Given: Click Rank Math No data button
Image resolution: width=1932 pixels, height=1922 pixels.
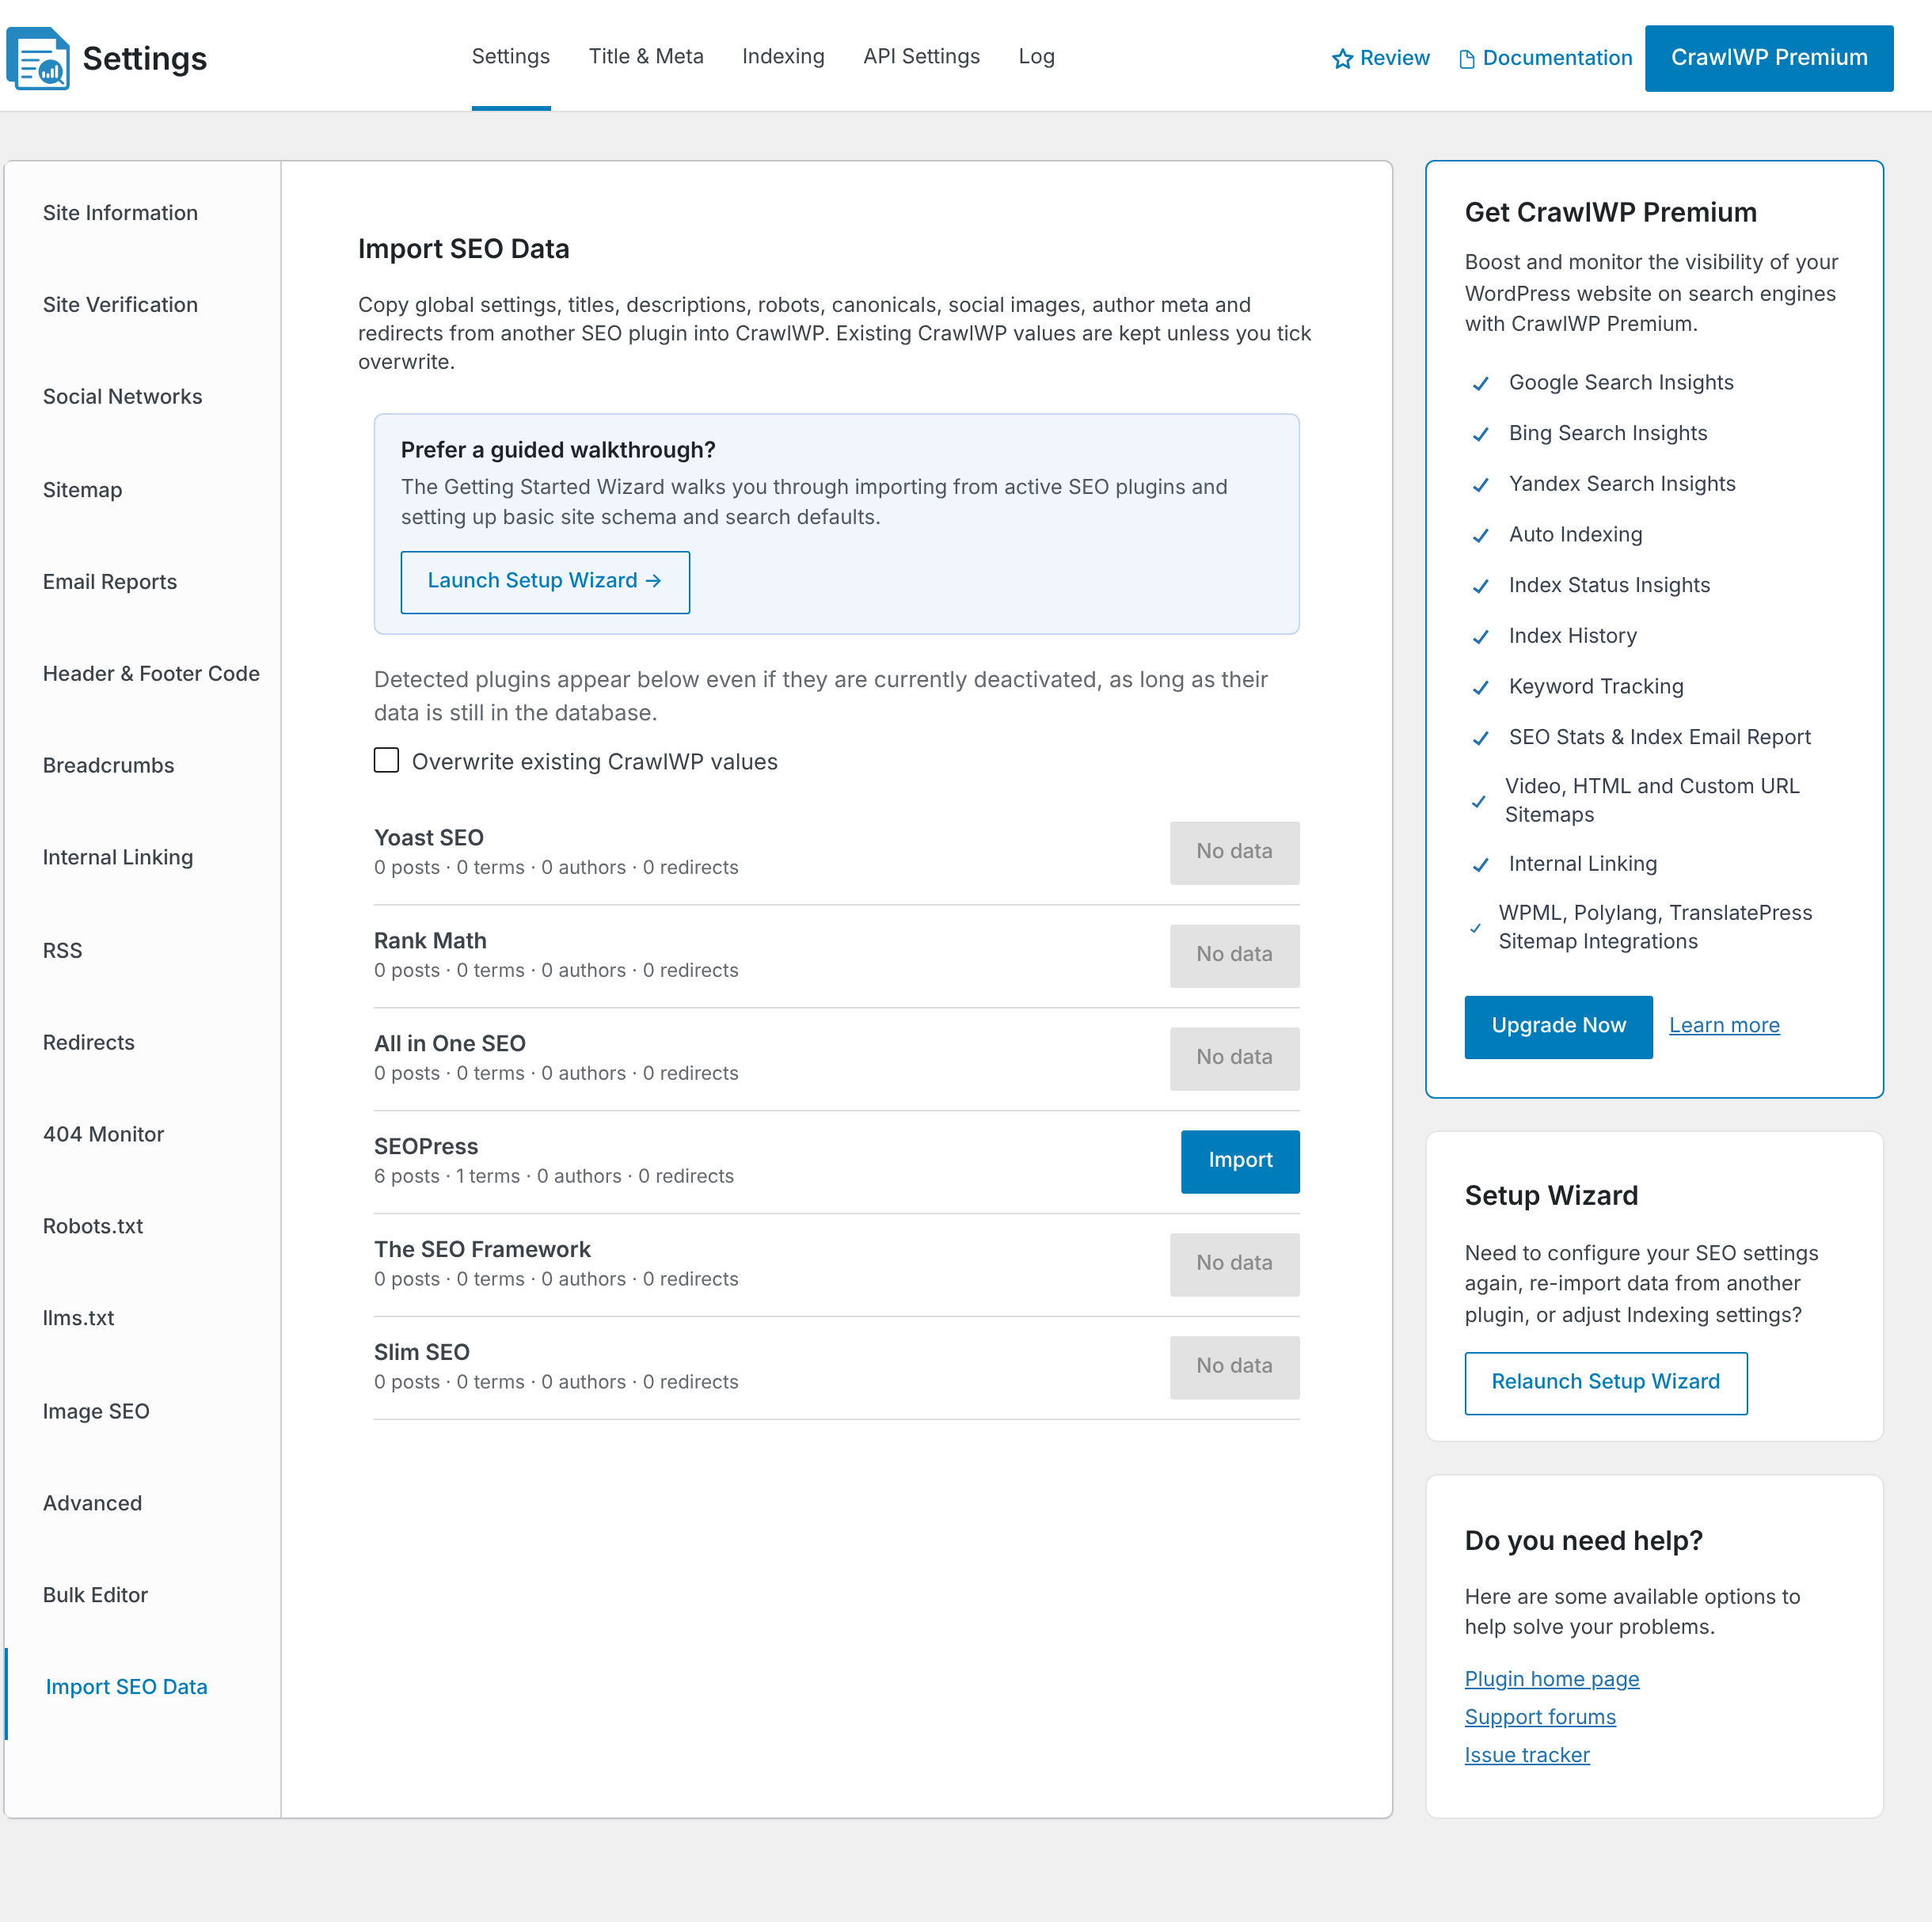Looking at the screenshot, I should click(x=1234, y=955).
